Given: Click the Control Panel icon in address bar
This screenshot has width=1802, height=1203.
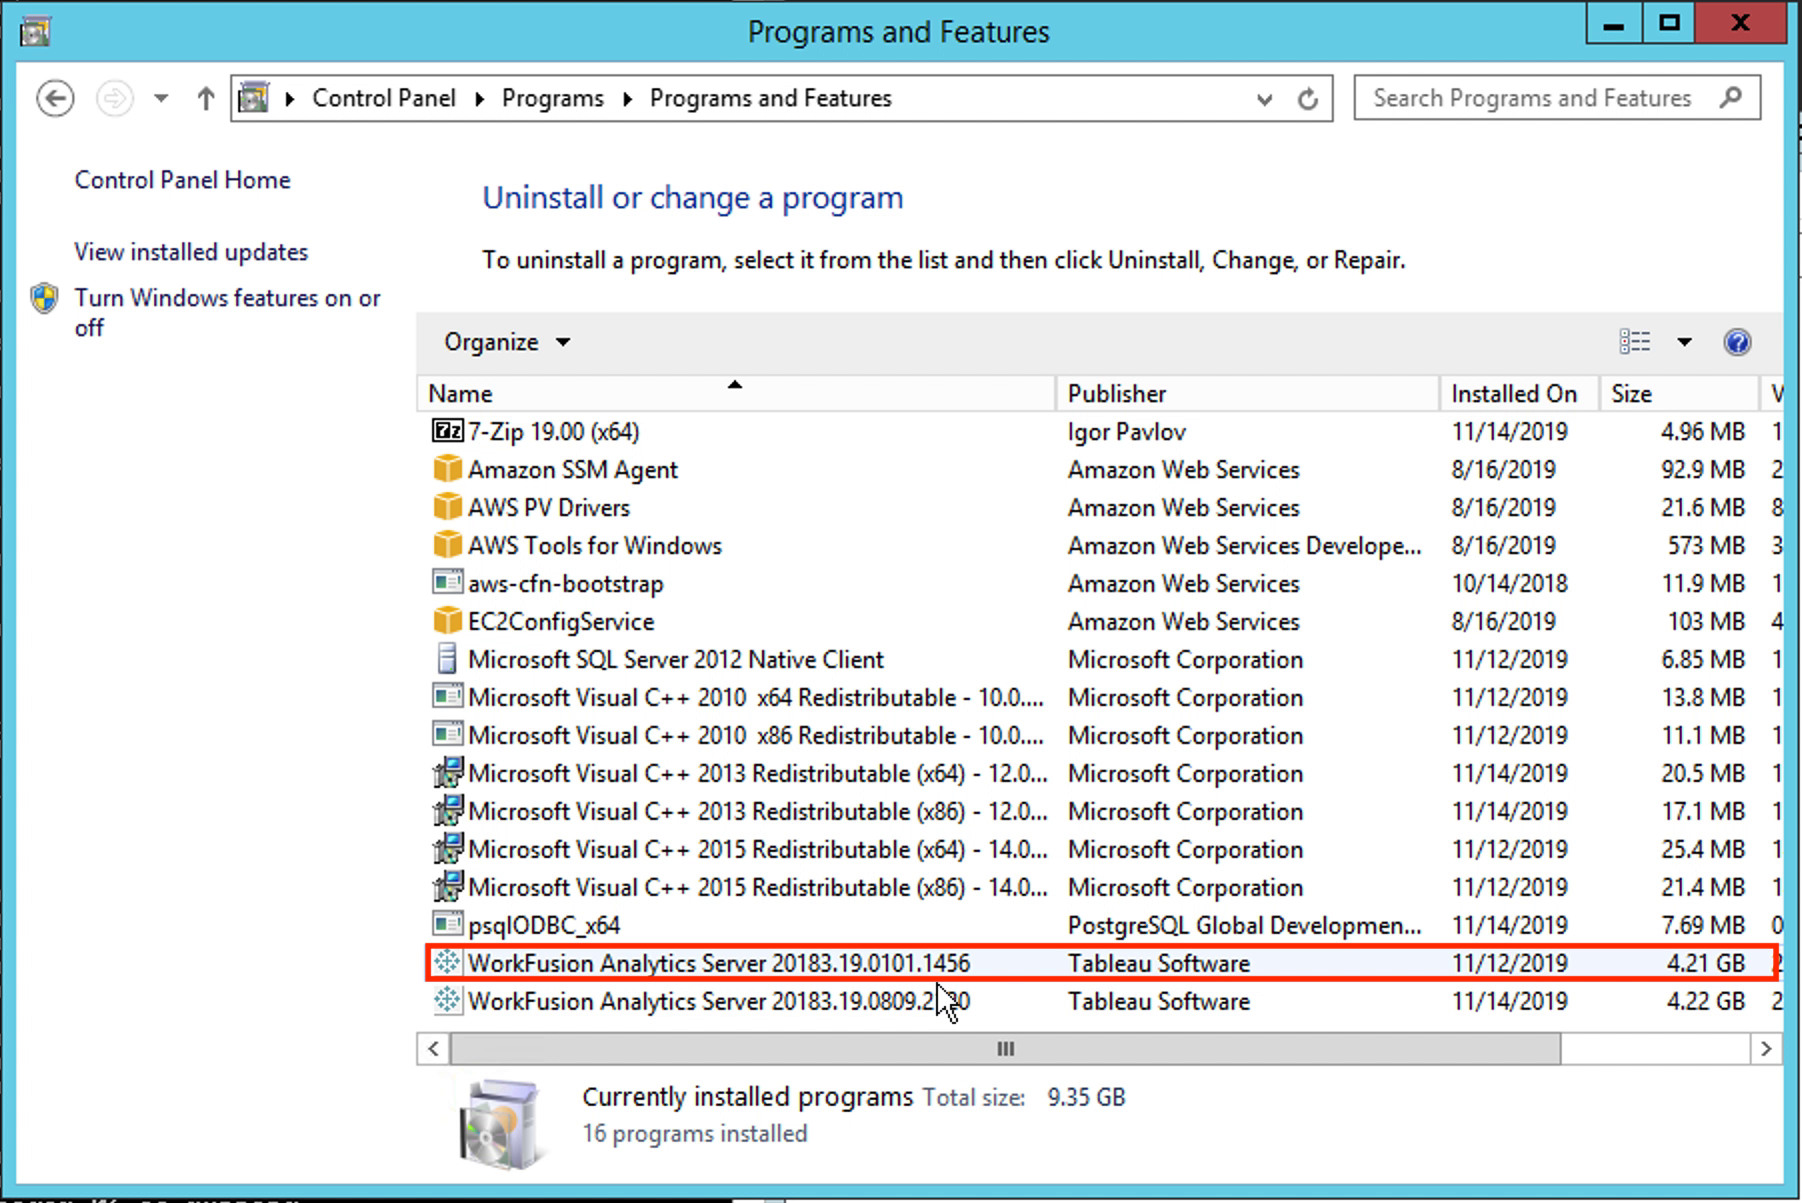Looking at the screenshot, I should [254, 98].
